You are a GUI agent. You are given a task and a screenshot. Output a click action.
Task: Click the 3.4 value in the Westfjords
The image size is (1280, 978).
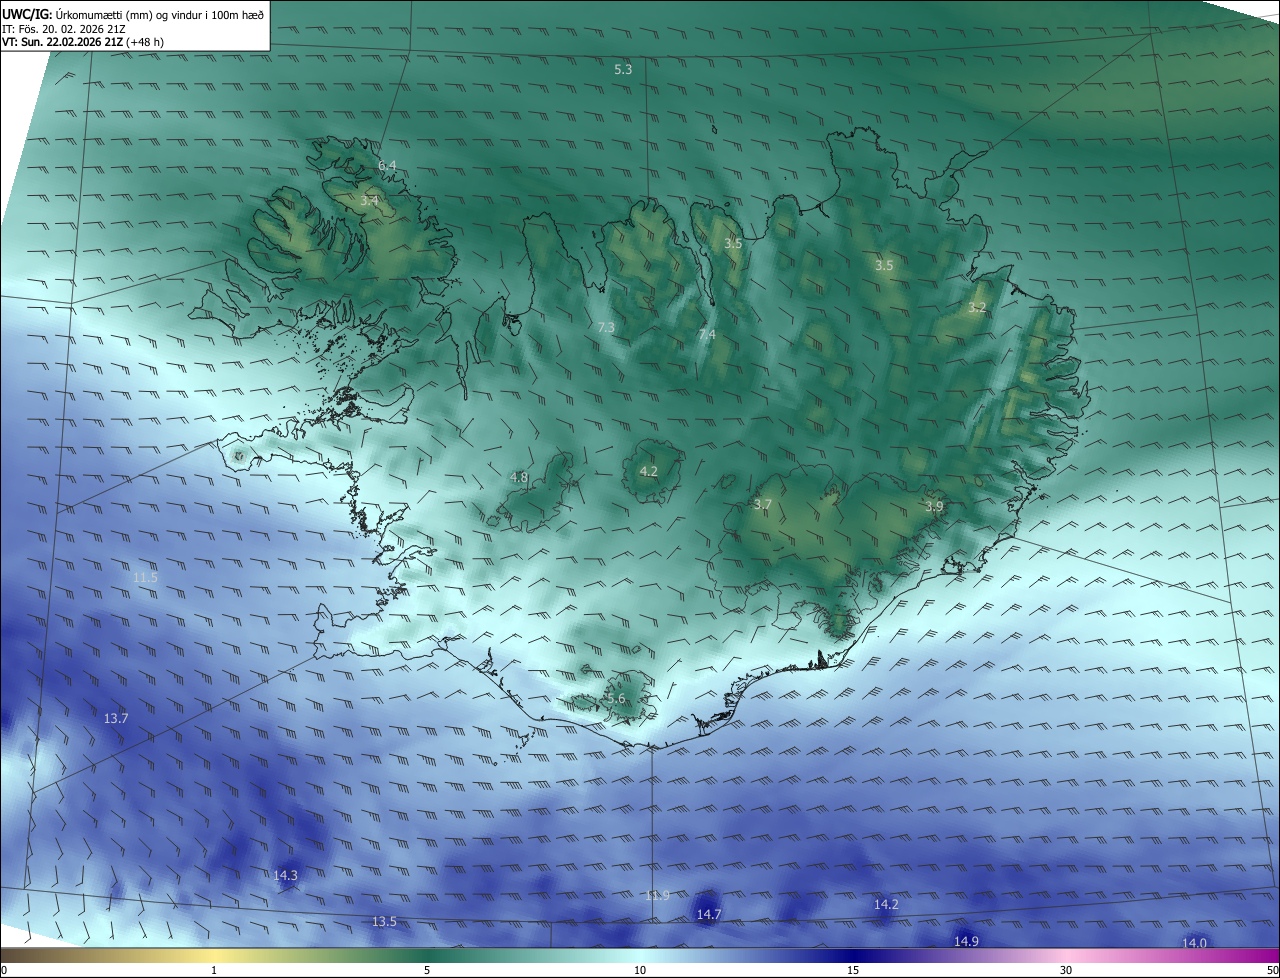(369, 201)
